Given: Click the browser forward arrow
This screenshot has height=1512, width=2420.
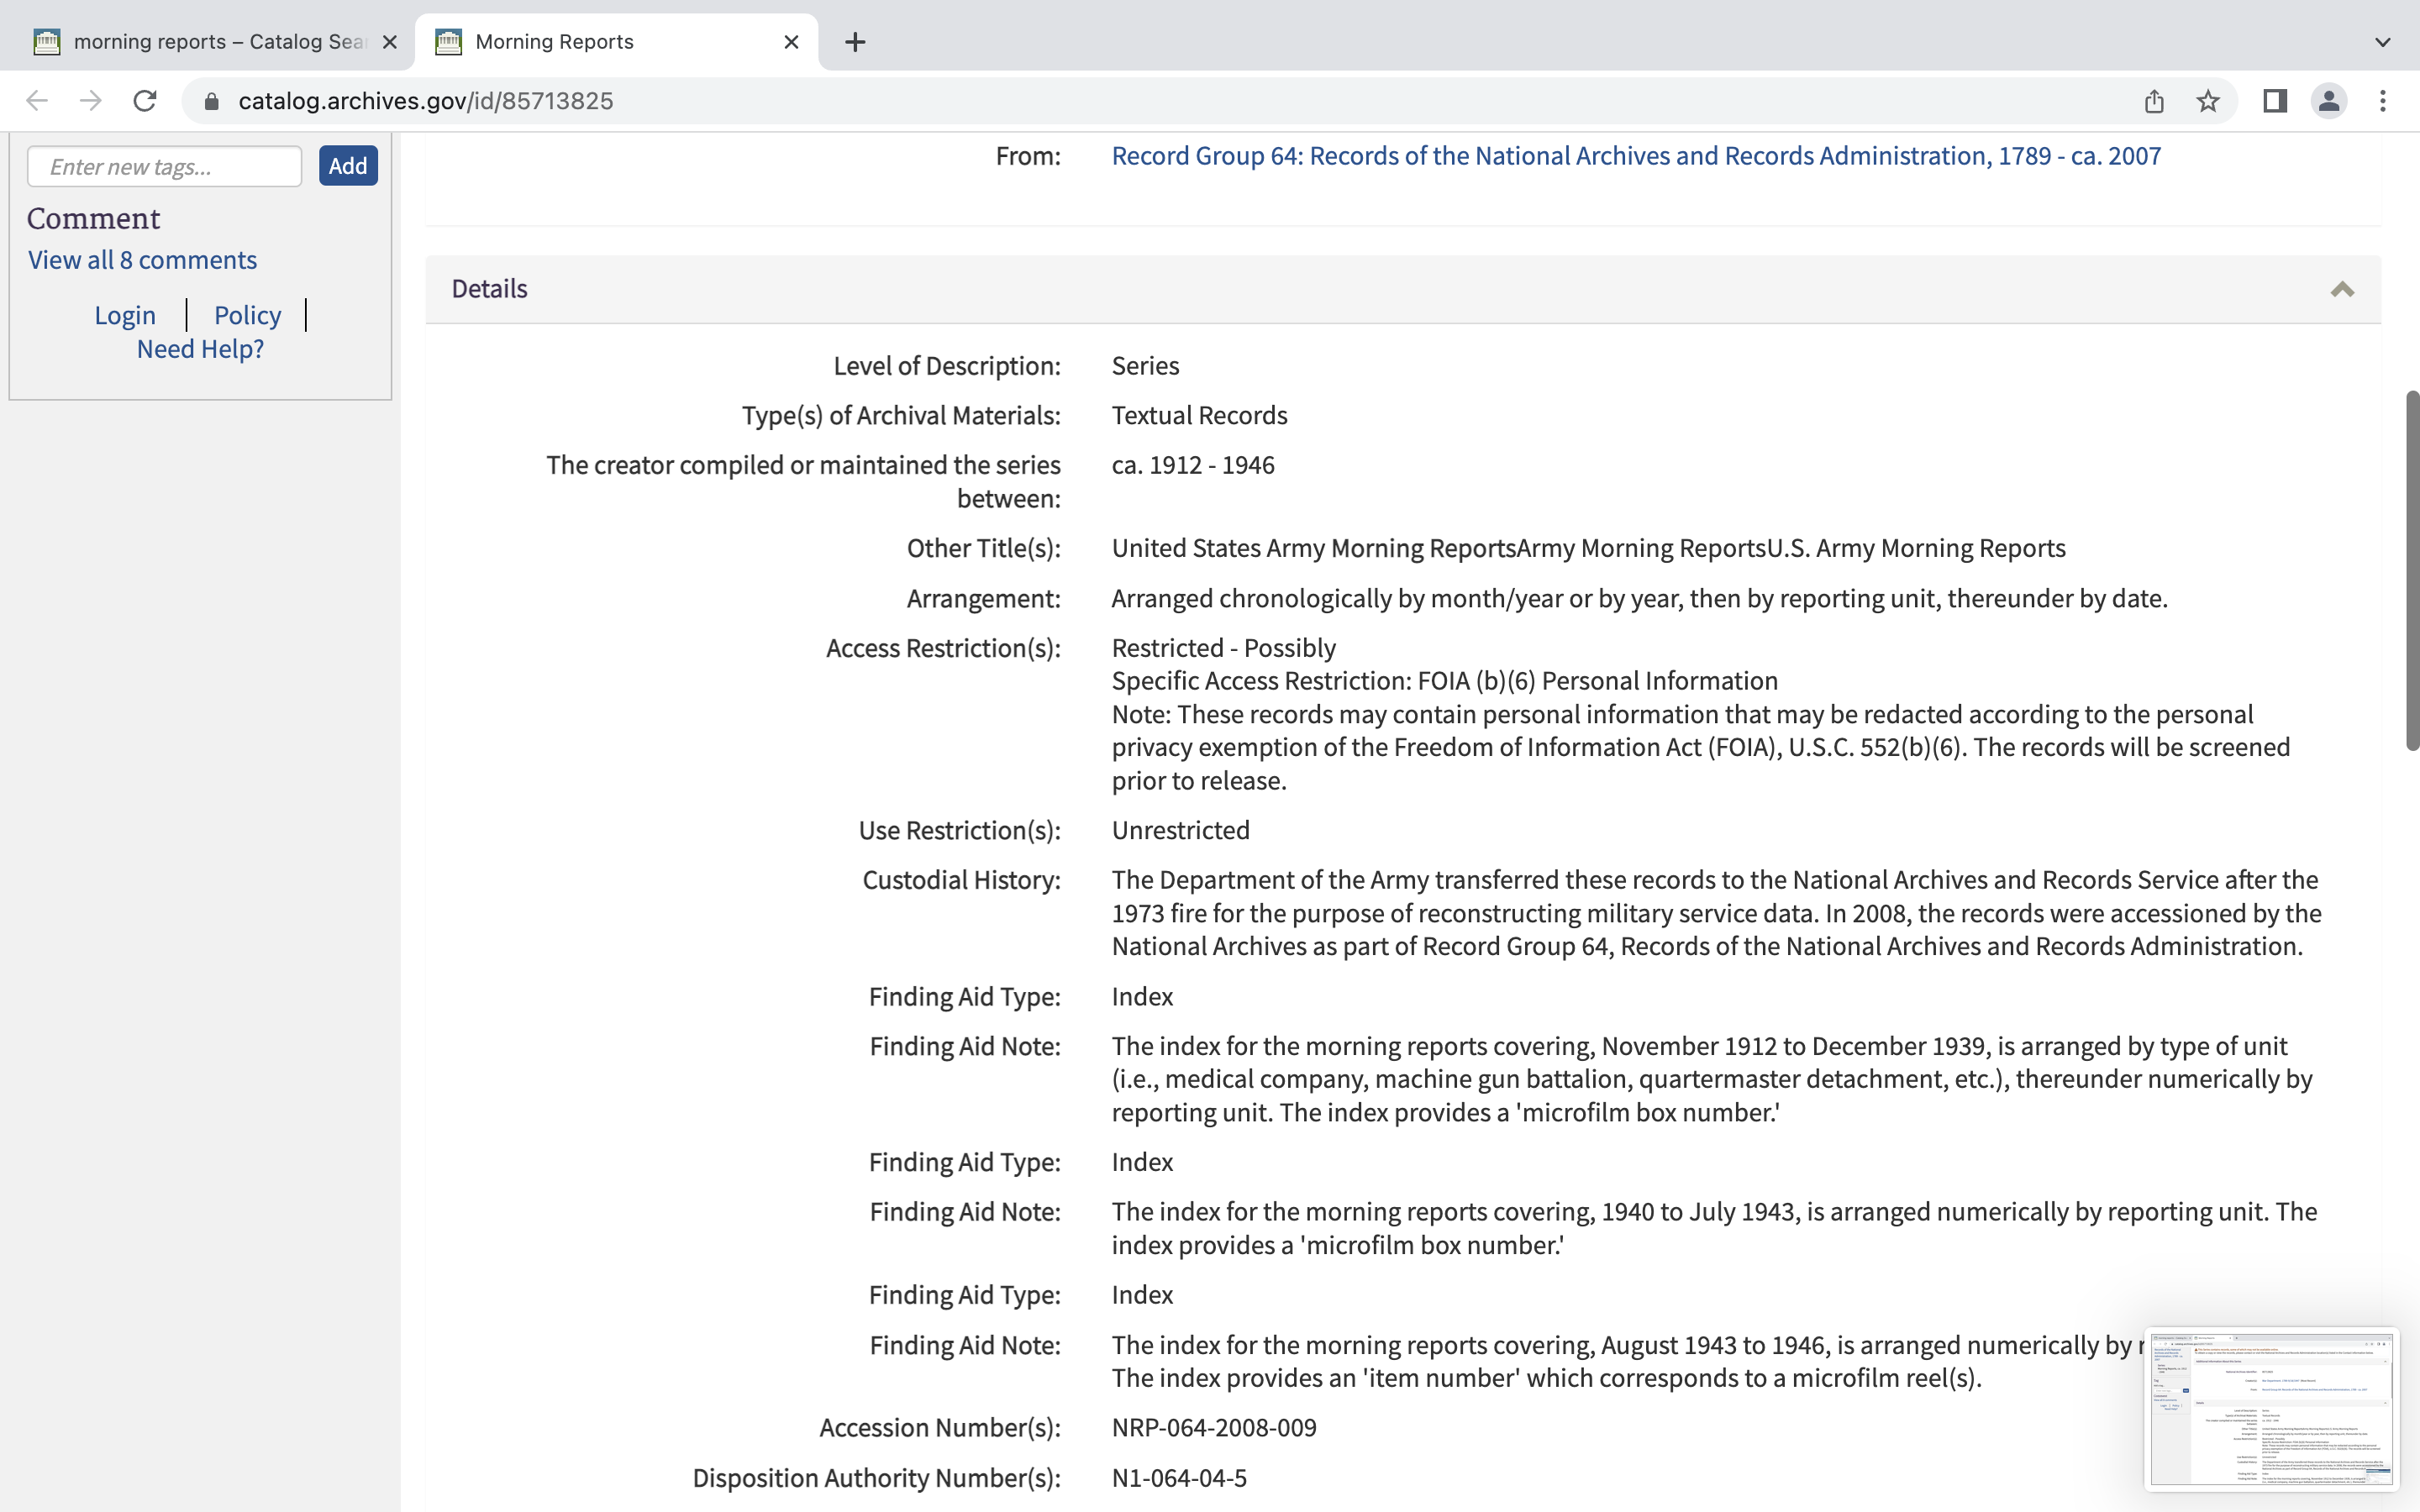Looking at the screenshot, I should point(91,101).
